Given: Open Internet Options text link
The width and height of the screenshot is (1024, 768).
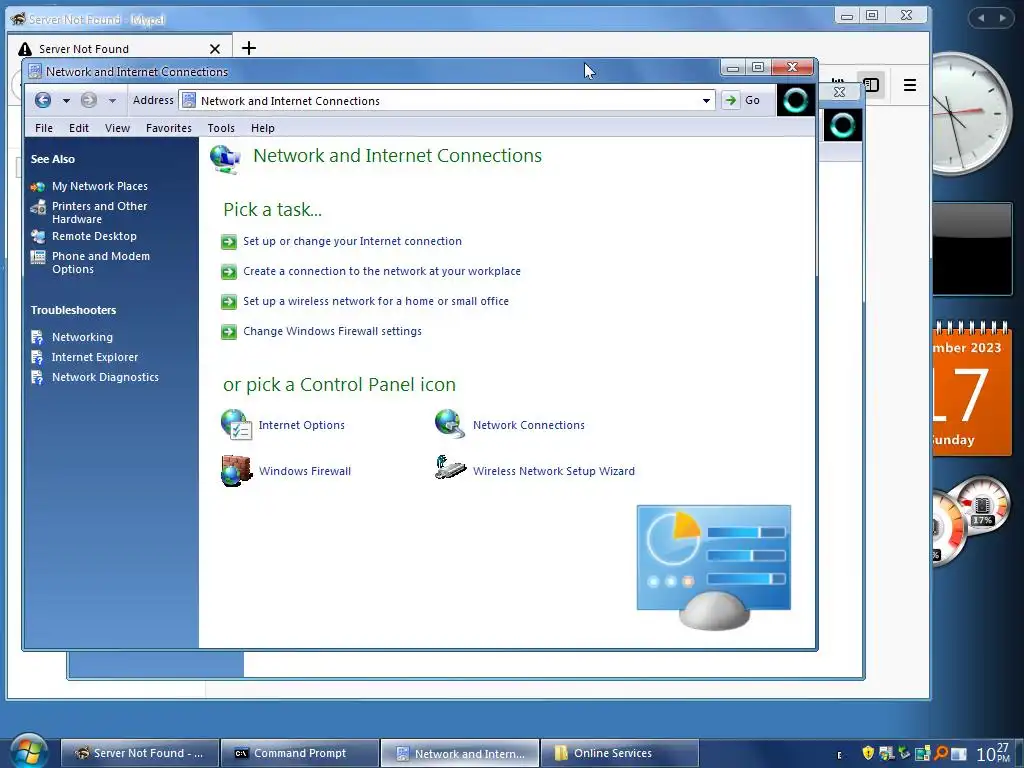Looking at the screenshot, I should click(x=301, y=425).
